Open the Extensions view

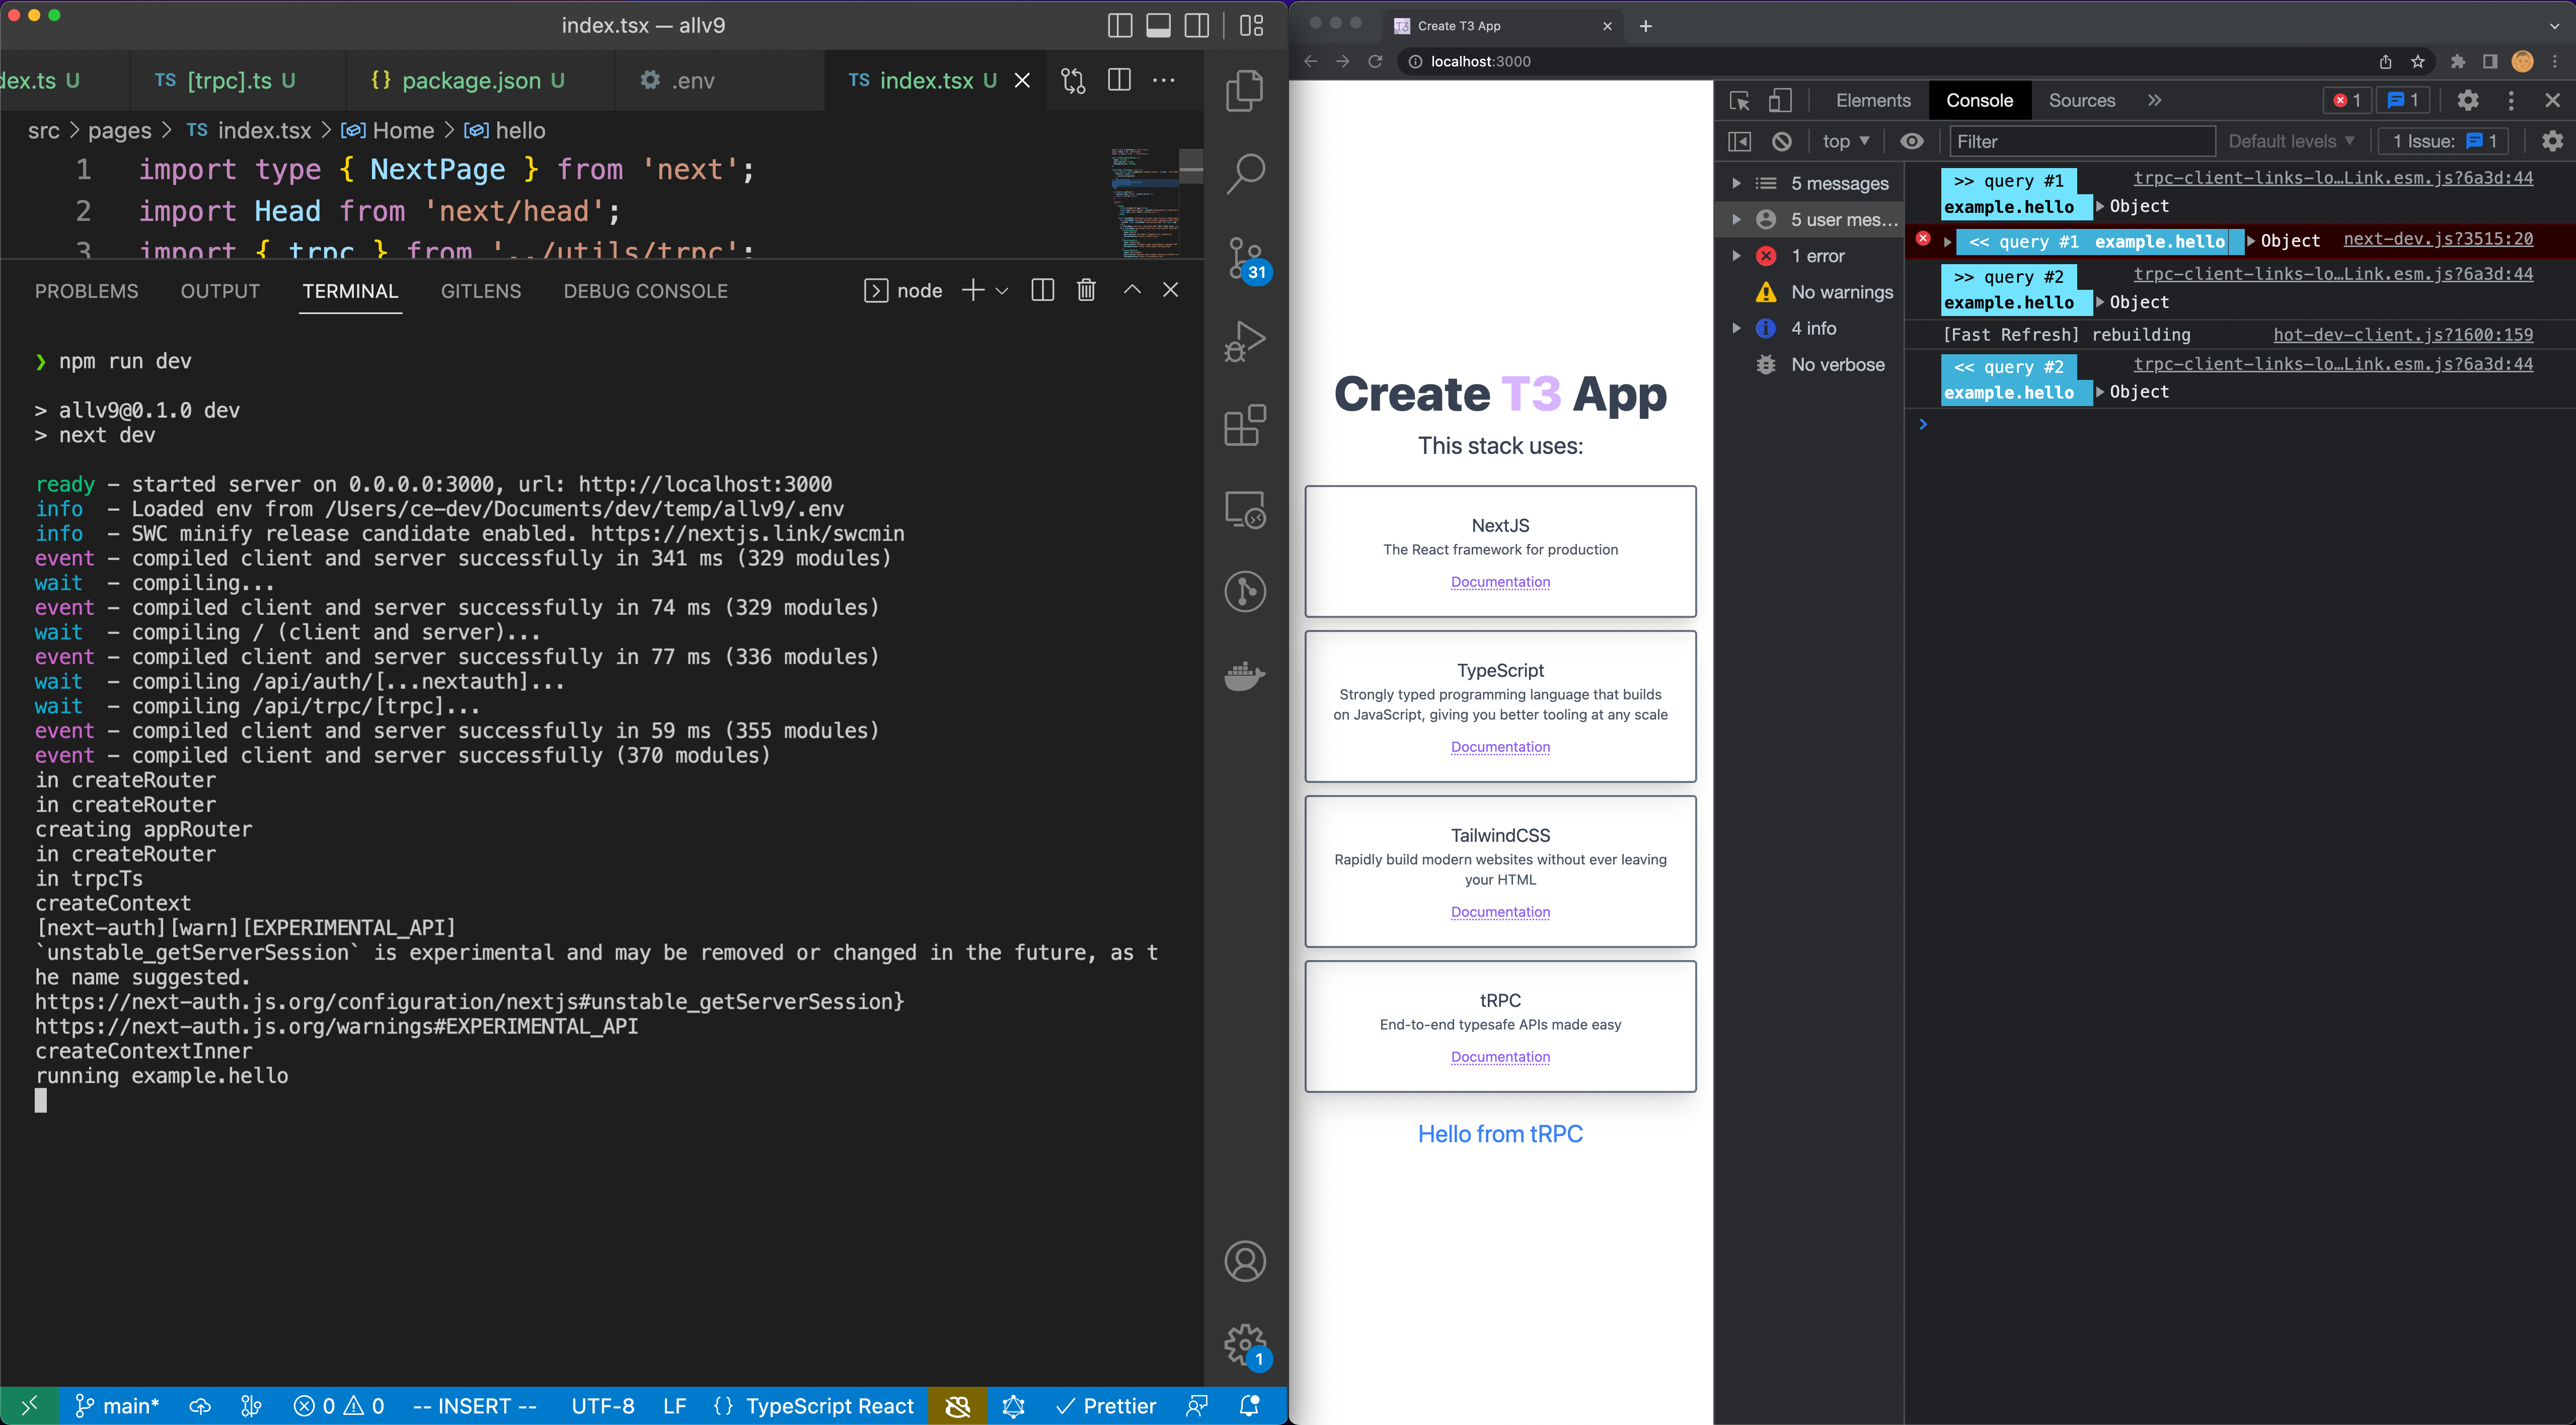tap(1245, 425)
